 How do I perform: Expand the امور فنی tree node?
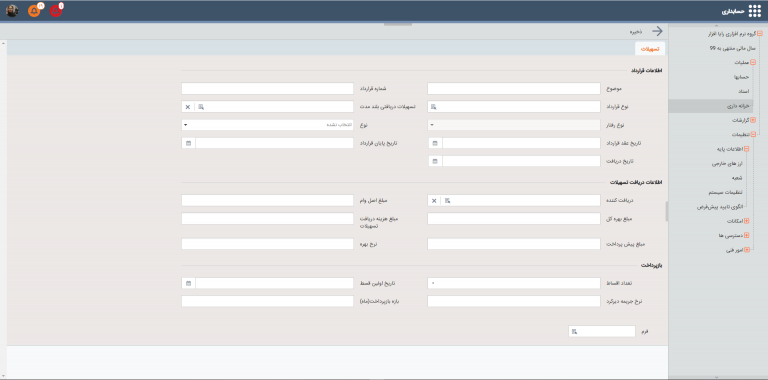pyautogui.click(x=746, y=250)
